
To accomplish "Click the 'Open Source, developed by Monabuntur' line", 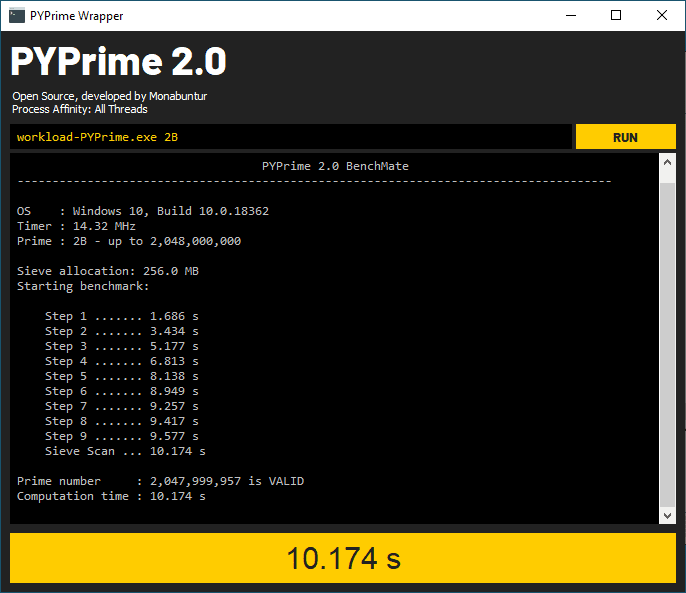I will [109, 96].
